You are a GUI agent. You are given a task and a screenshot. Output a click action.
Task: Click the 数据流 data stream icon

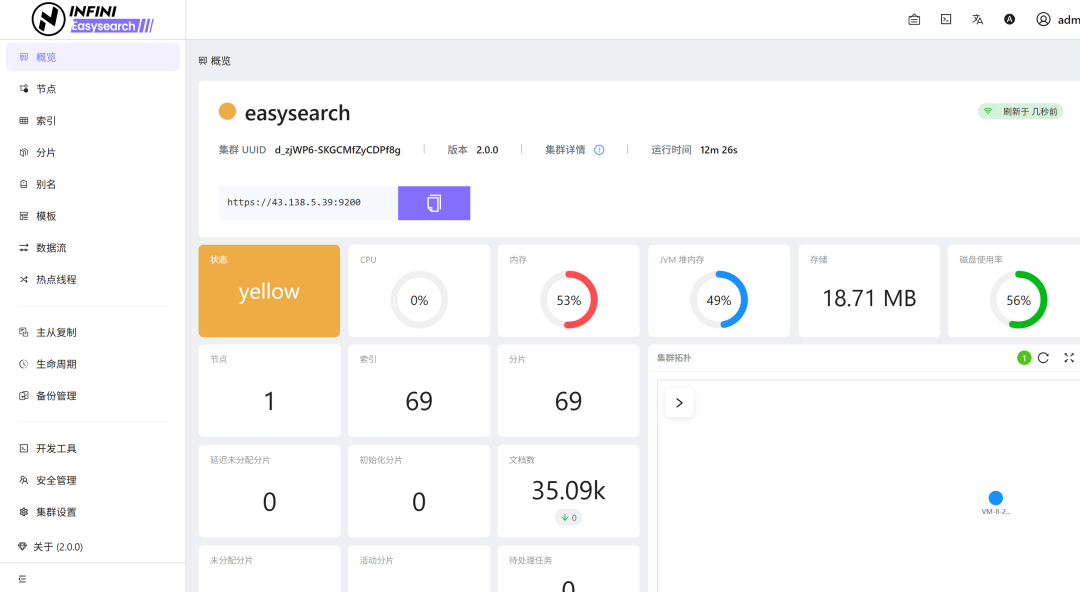[x=23, y=247]
